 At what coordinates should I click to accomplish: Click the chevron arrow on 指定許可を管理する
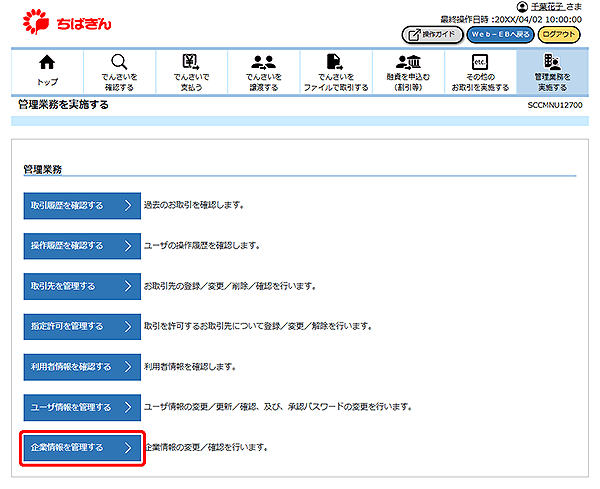(128, 327)
